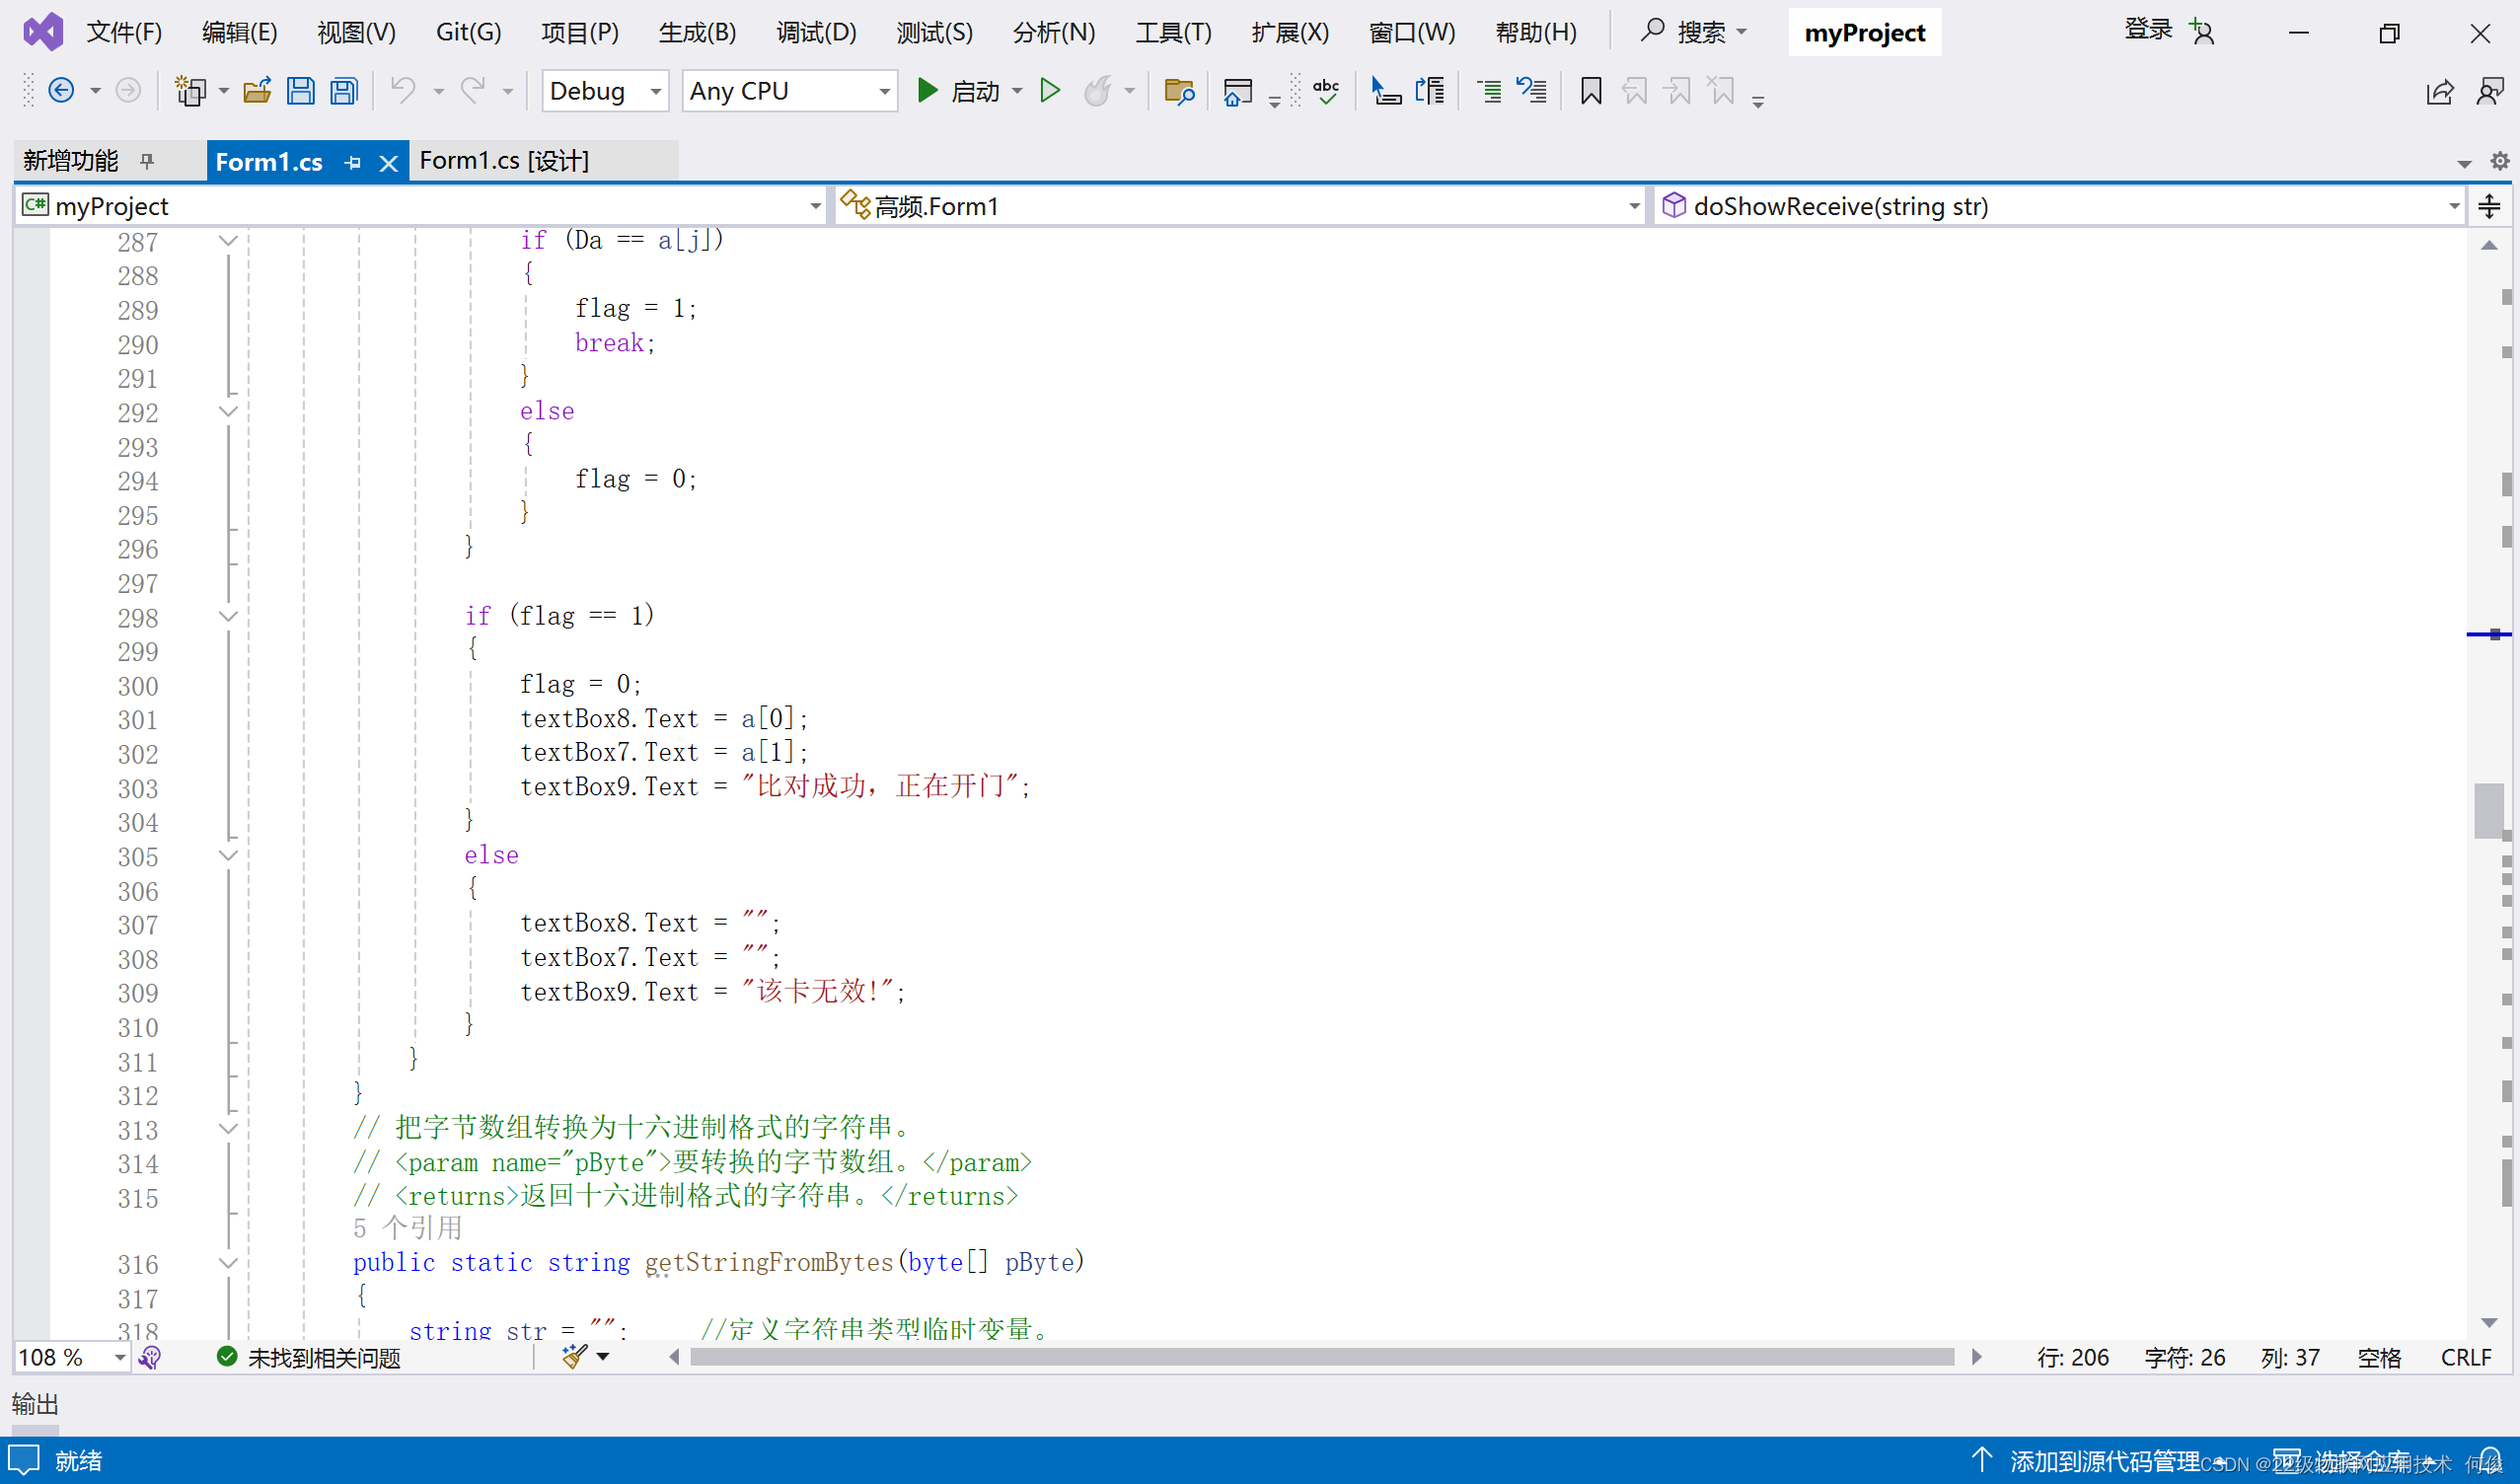
Task: Collapse the if block at line 298
Action: click(228, 617)
